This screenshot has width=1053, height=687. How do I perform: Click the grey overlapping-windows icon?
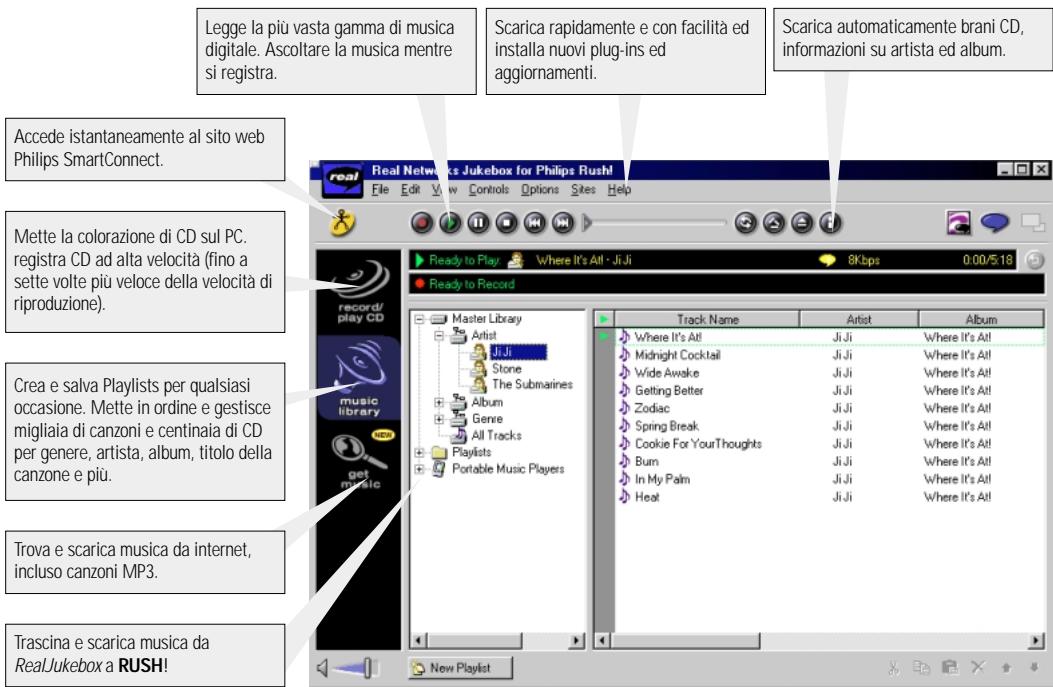[x=1032, y=222]
